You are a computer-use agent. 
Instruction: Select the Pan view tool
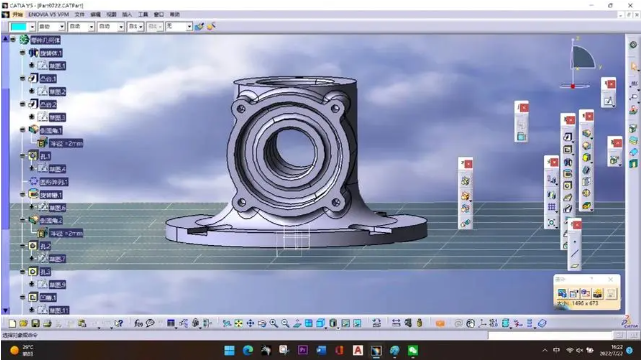click(250, 324)
